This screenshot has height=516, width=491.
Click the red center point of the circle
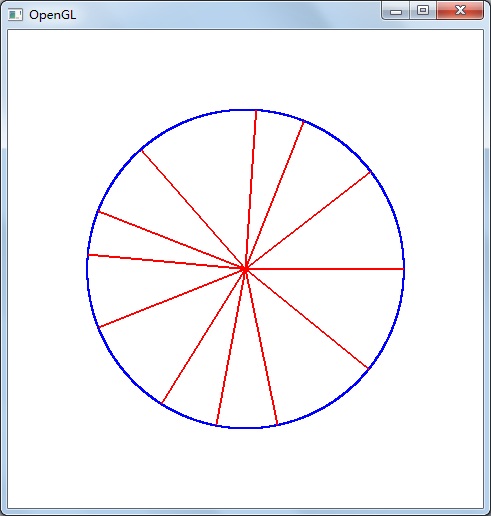click(x=245, y=269)
